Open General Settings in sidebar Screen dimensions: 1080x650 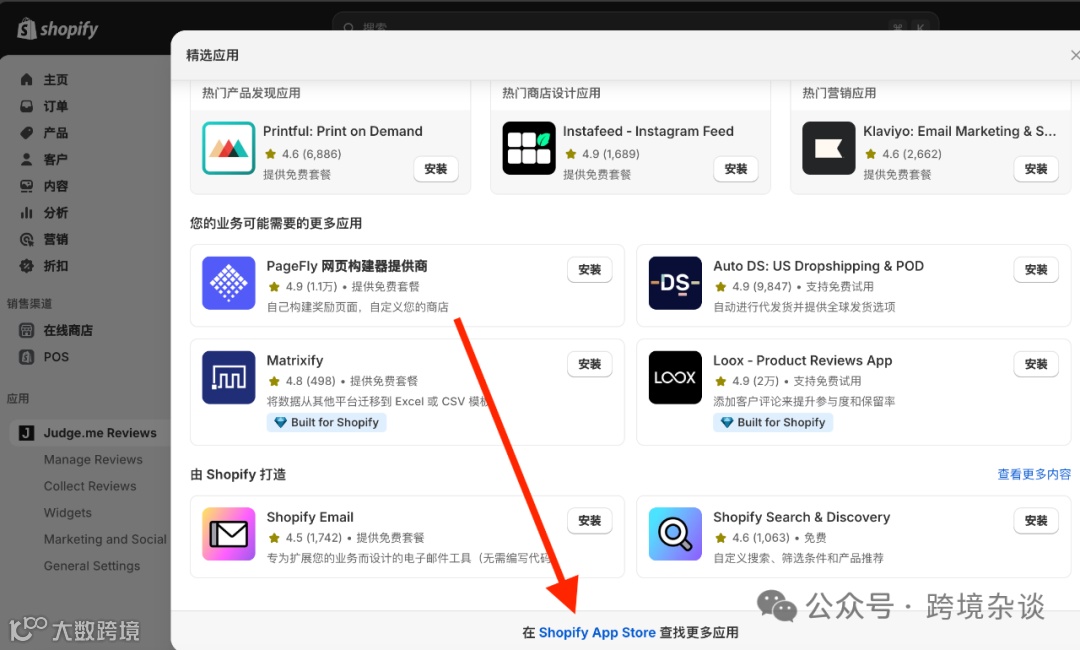tap(92, 566)
